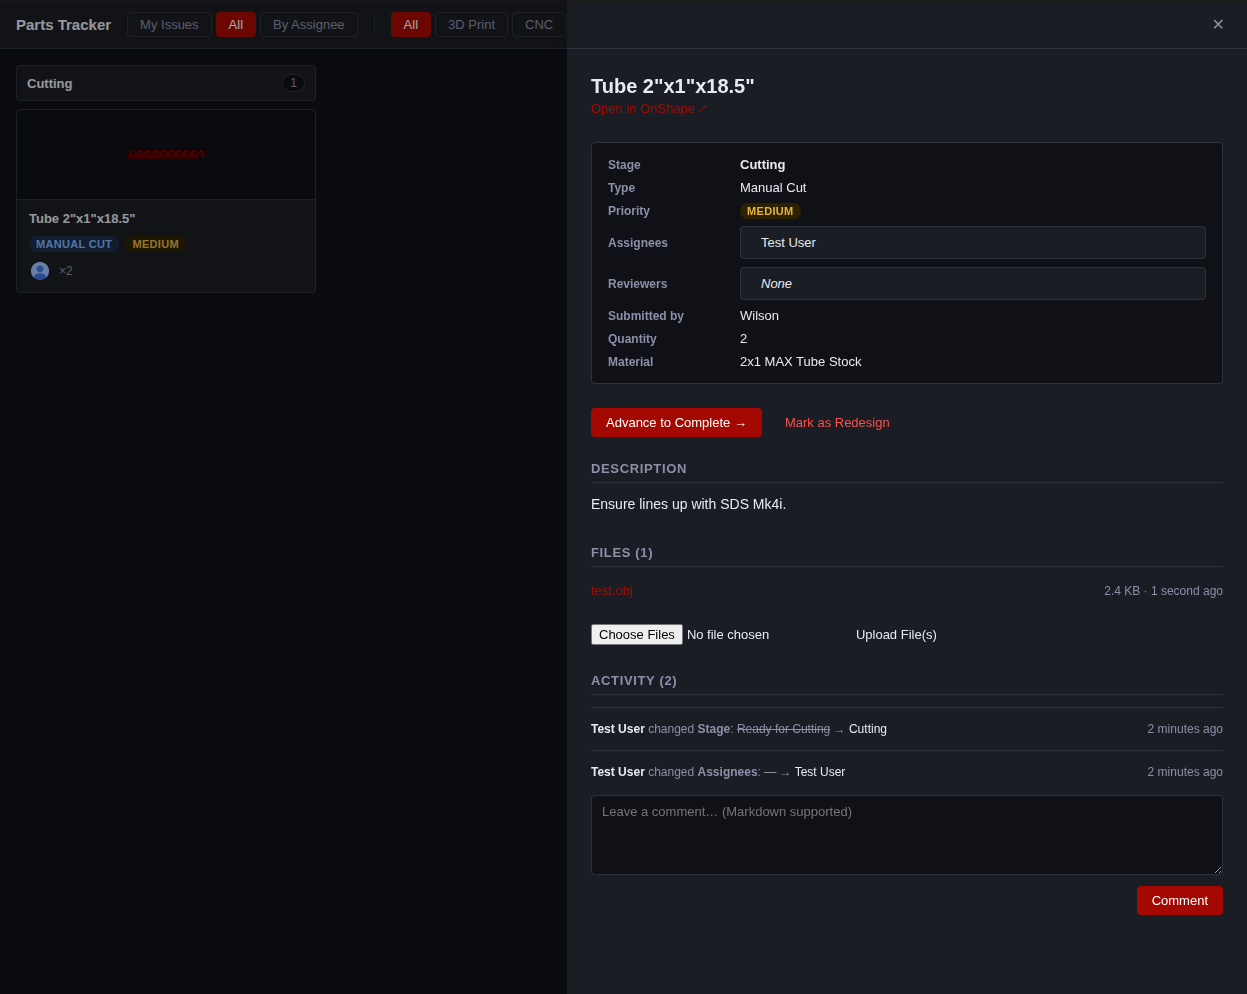Click the MEDIUM tag on the Tube card
This screenshot has width=1247, height=994.
point(156,244)
